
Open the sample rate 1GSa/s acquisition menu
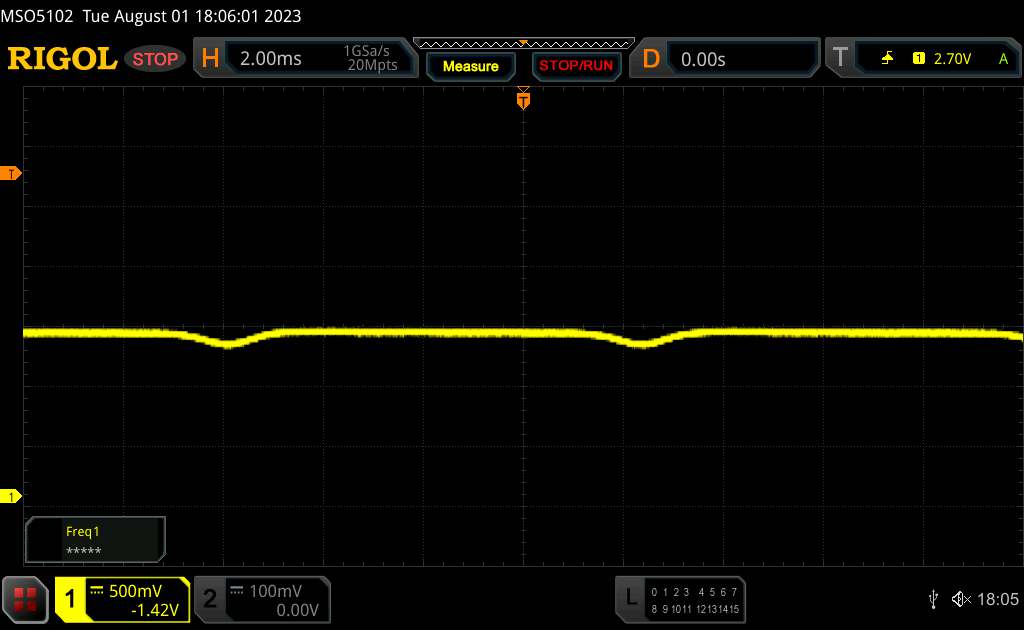pos(370,59)
